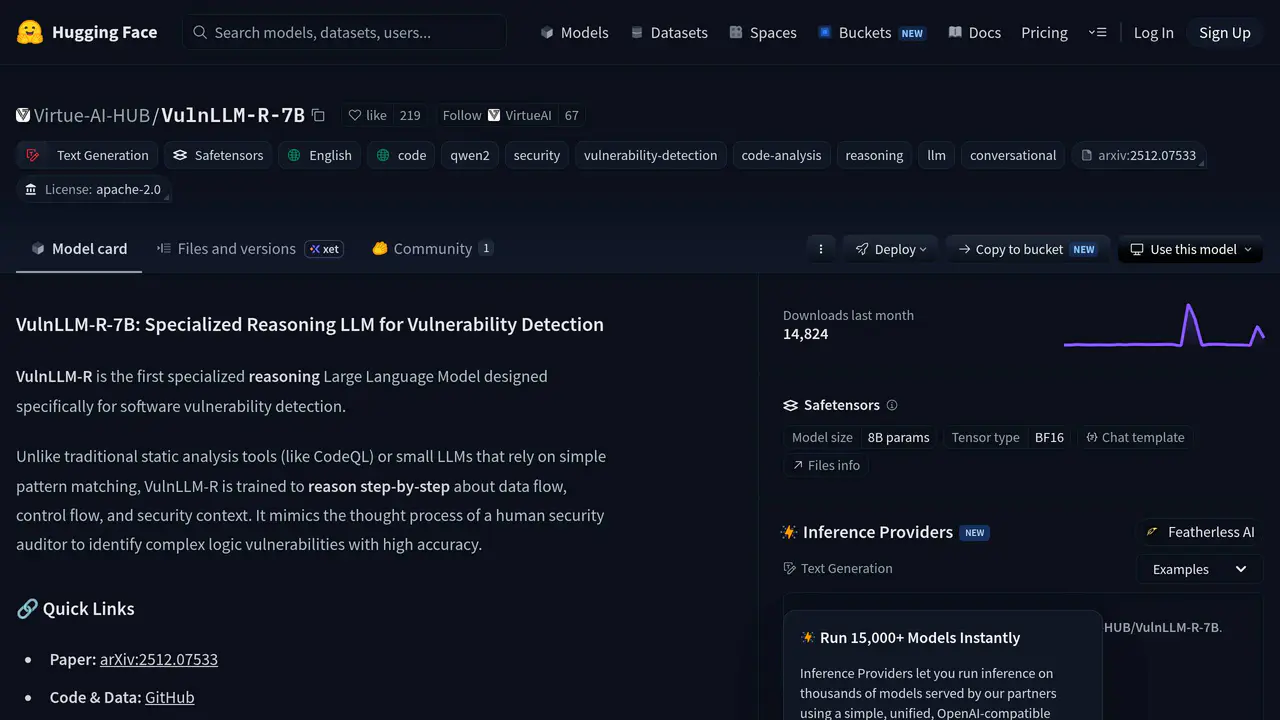Open Docs in the navigation bar
The height and width of the screenshot is (720, 1280).
click(974, 32)
